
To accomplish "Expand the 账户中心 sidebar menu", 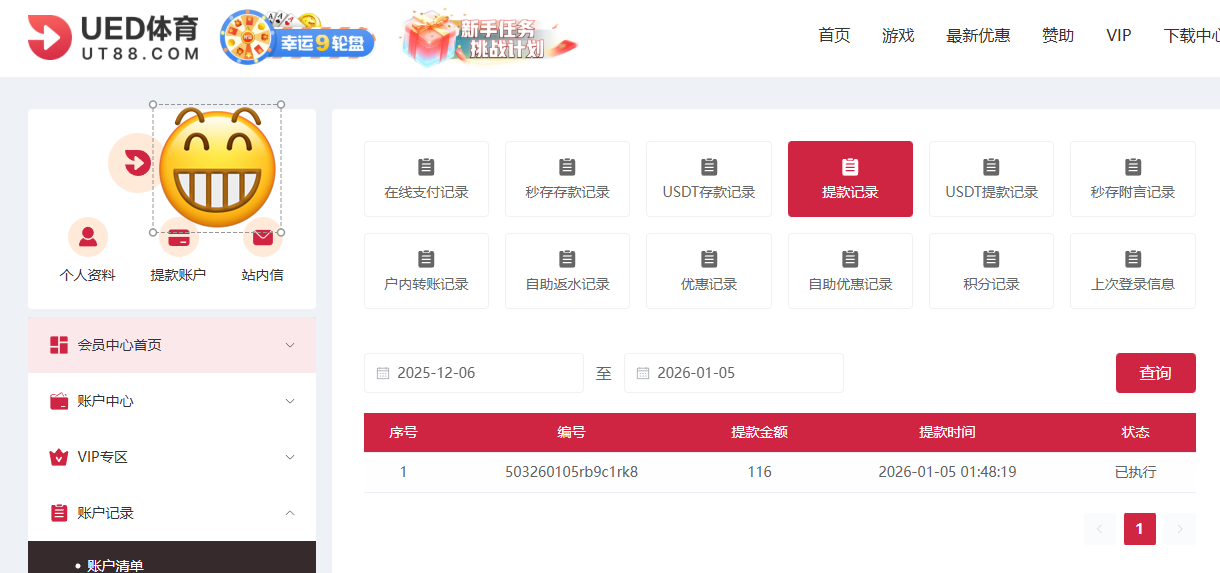I will [172, 401].
